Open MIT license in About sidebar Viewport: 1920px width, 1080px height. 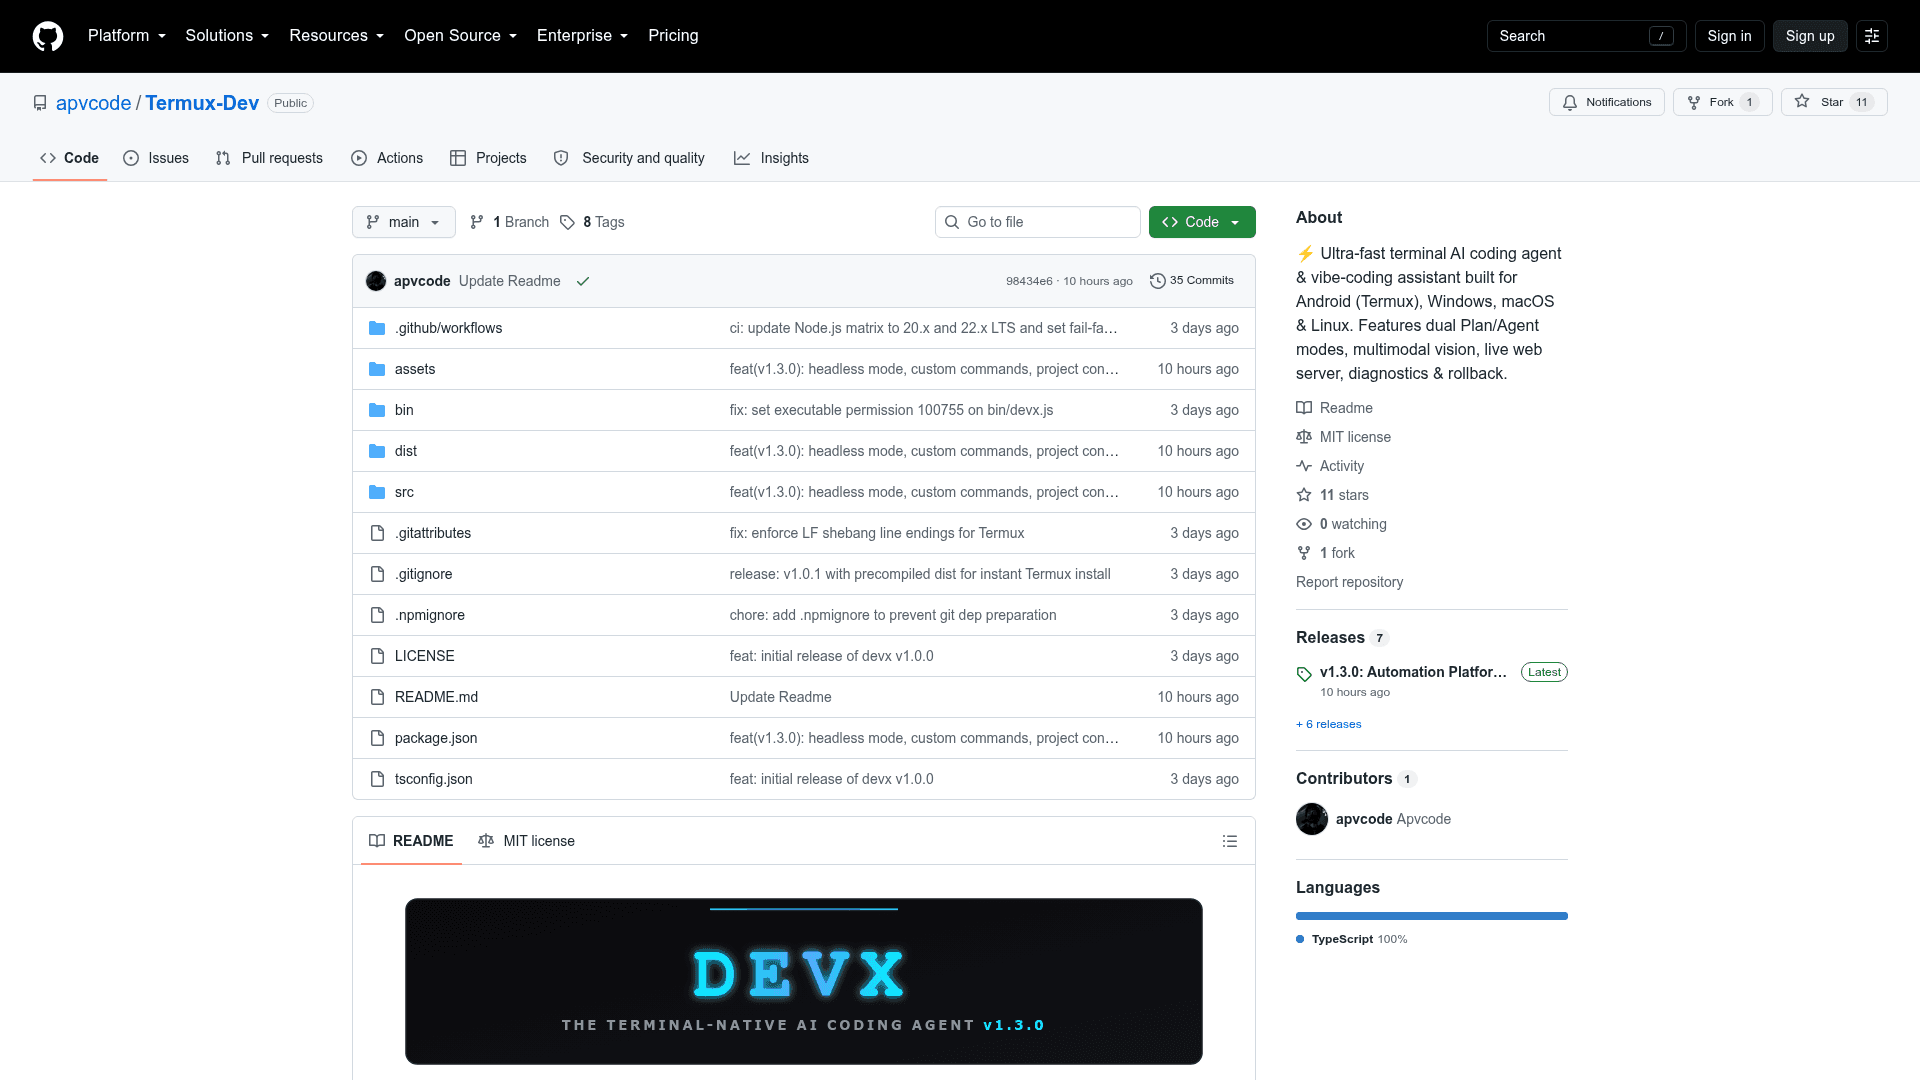click(1344, 437)
